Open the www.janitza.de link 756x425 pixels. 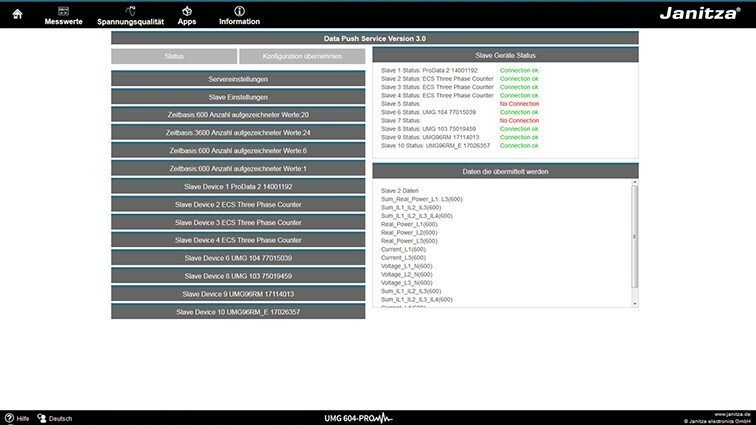click(730, 414)
